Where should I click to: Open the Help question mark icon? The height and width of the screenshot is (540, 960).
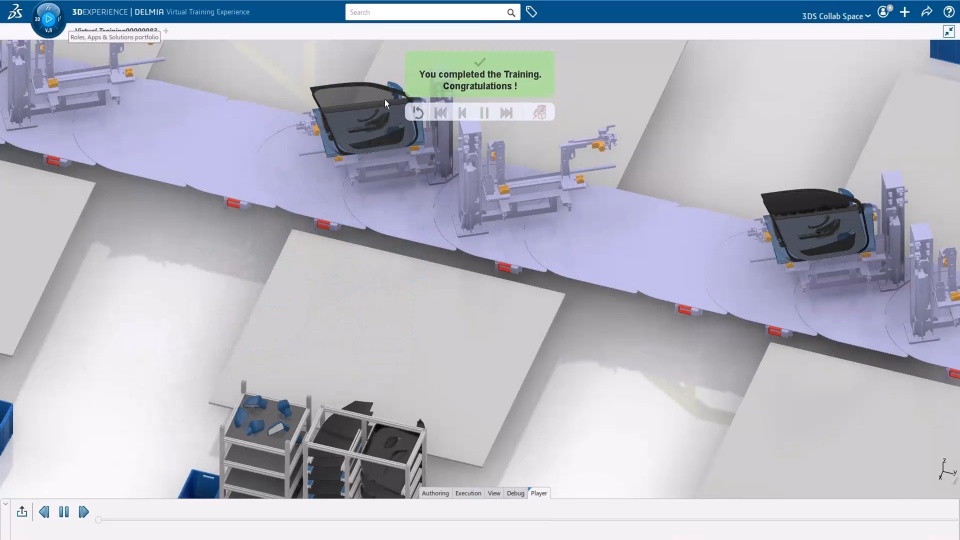pyautogui.click(x=948, y=12)
